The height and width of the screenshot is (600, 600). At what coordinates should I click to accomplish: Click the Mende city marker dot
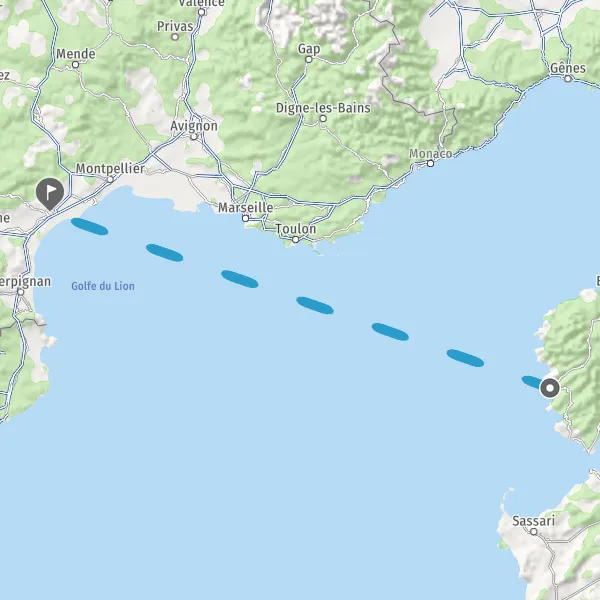(76, 65)
